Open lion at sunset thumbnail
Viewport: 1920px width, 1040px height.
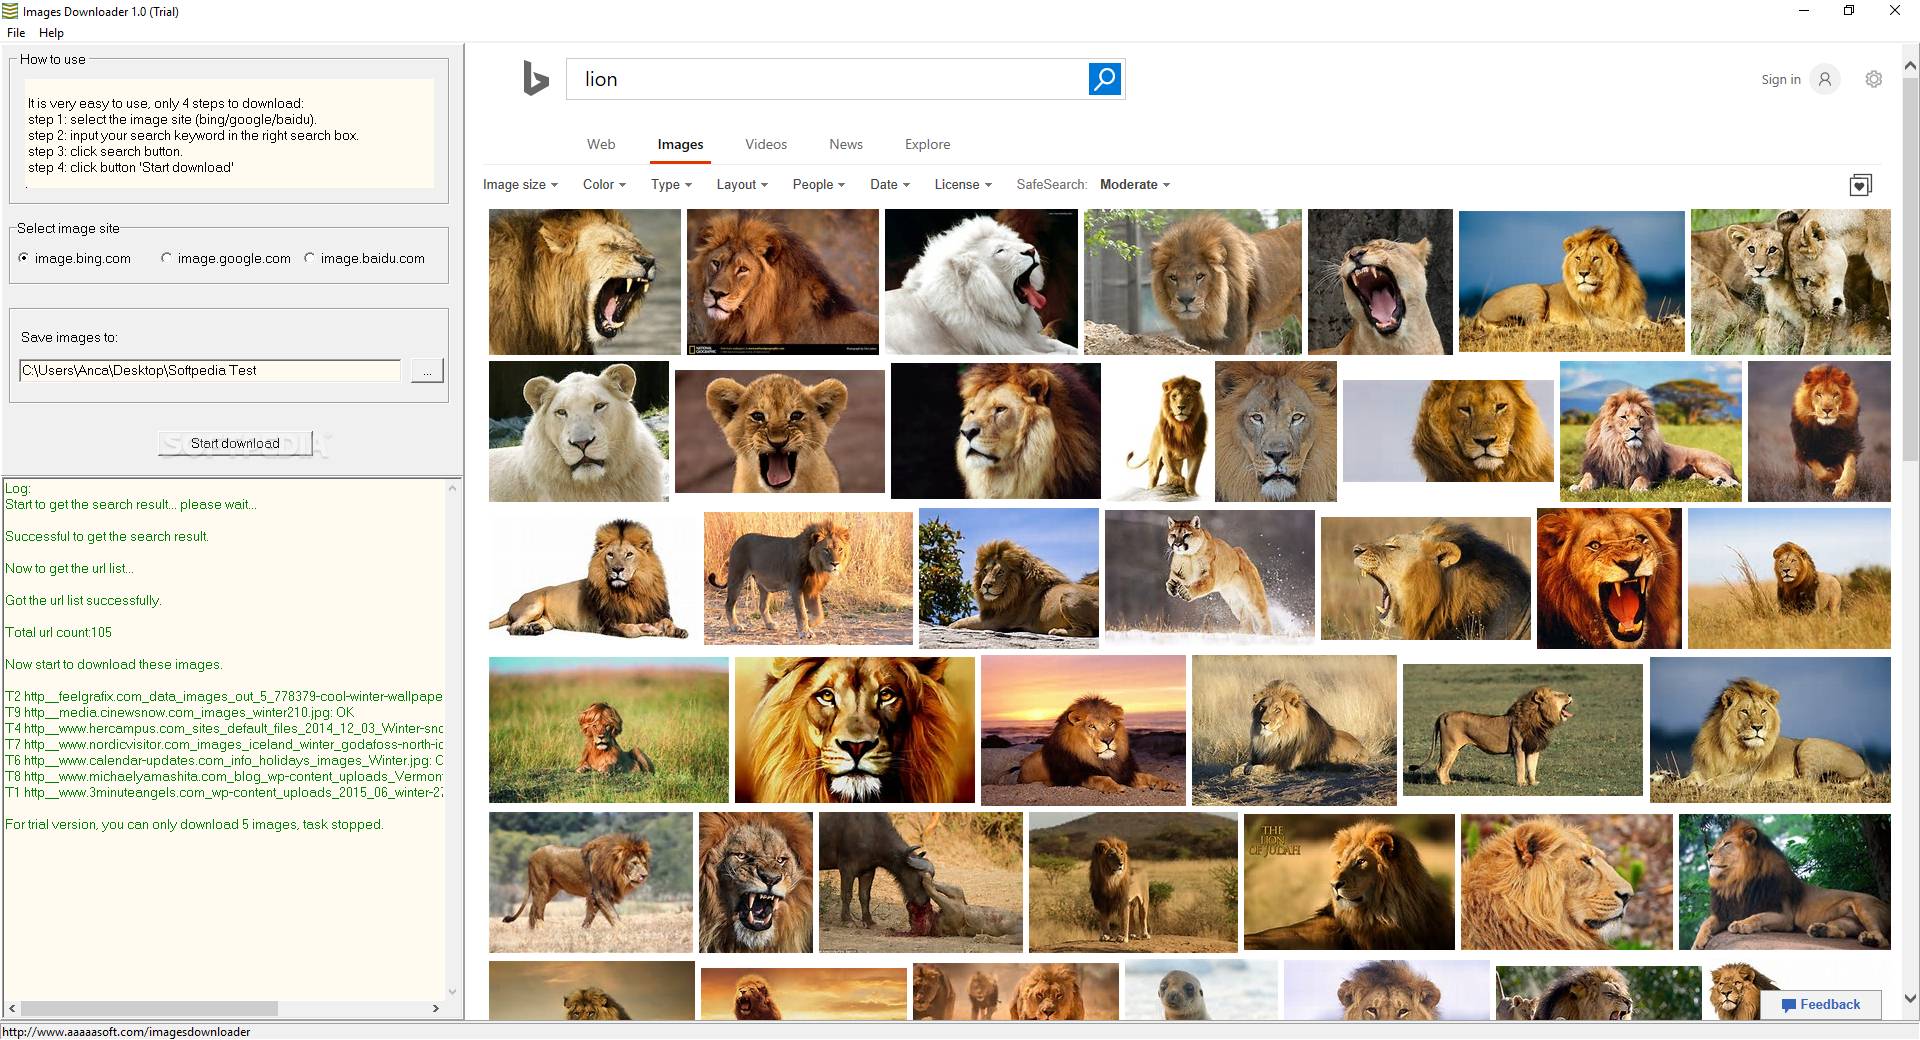click(x=1083, y=730)
